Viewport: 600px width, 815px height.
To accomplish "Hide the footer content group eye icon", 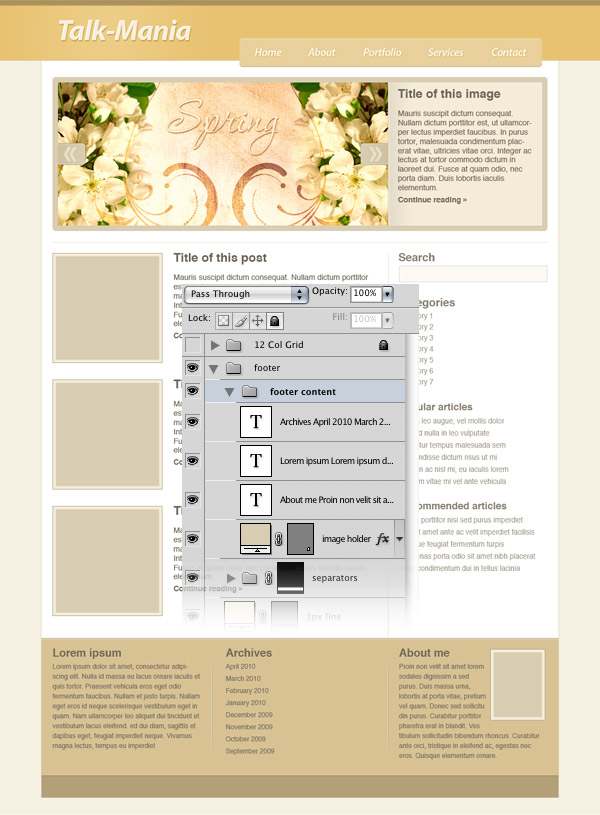I will 193,390.
